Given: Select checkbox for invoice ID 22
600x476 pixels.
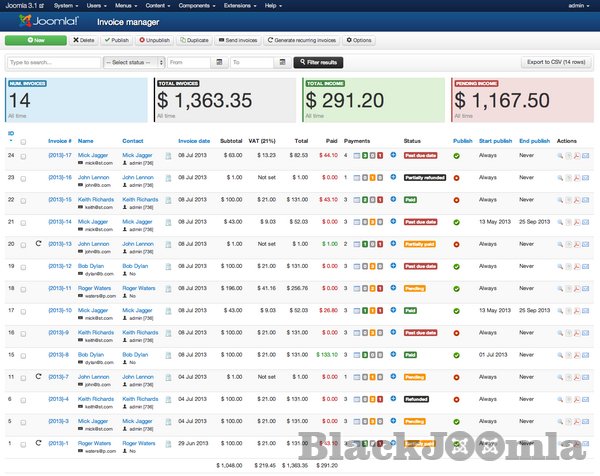Looking at the screenshot, I should pyautogui.click(x=23, y=199).
